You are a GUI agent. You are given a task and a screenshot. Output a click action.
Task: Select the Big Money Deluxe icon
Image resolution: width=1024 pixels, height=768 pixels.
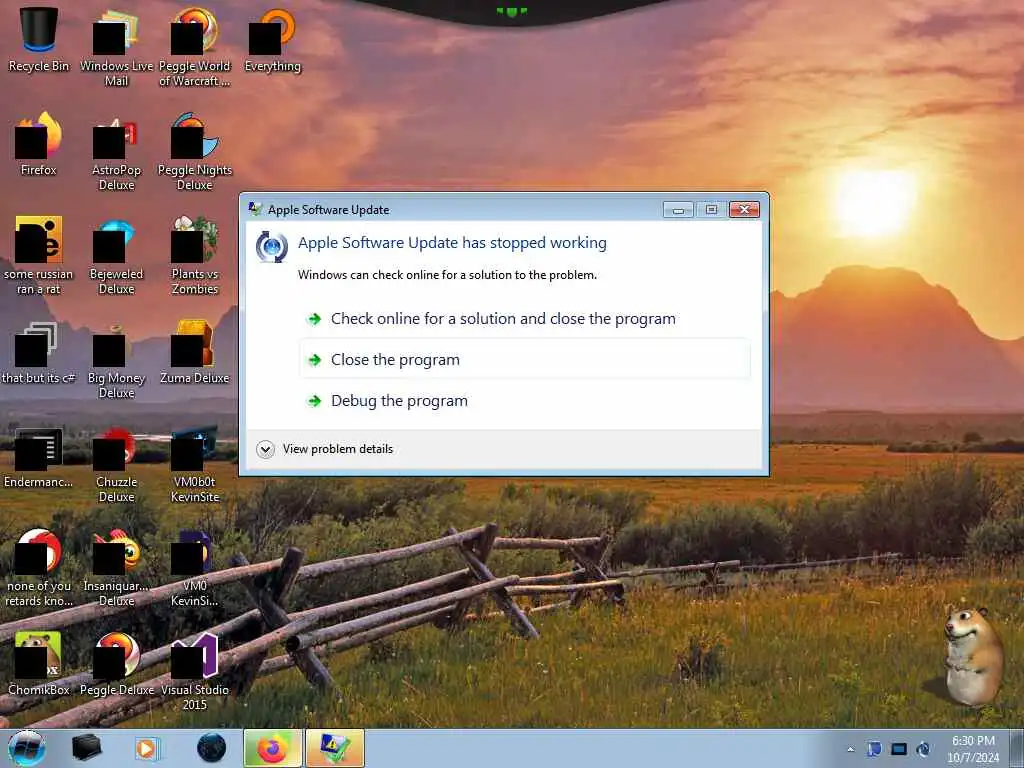point(116,359)
